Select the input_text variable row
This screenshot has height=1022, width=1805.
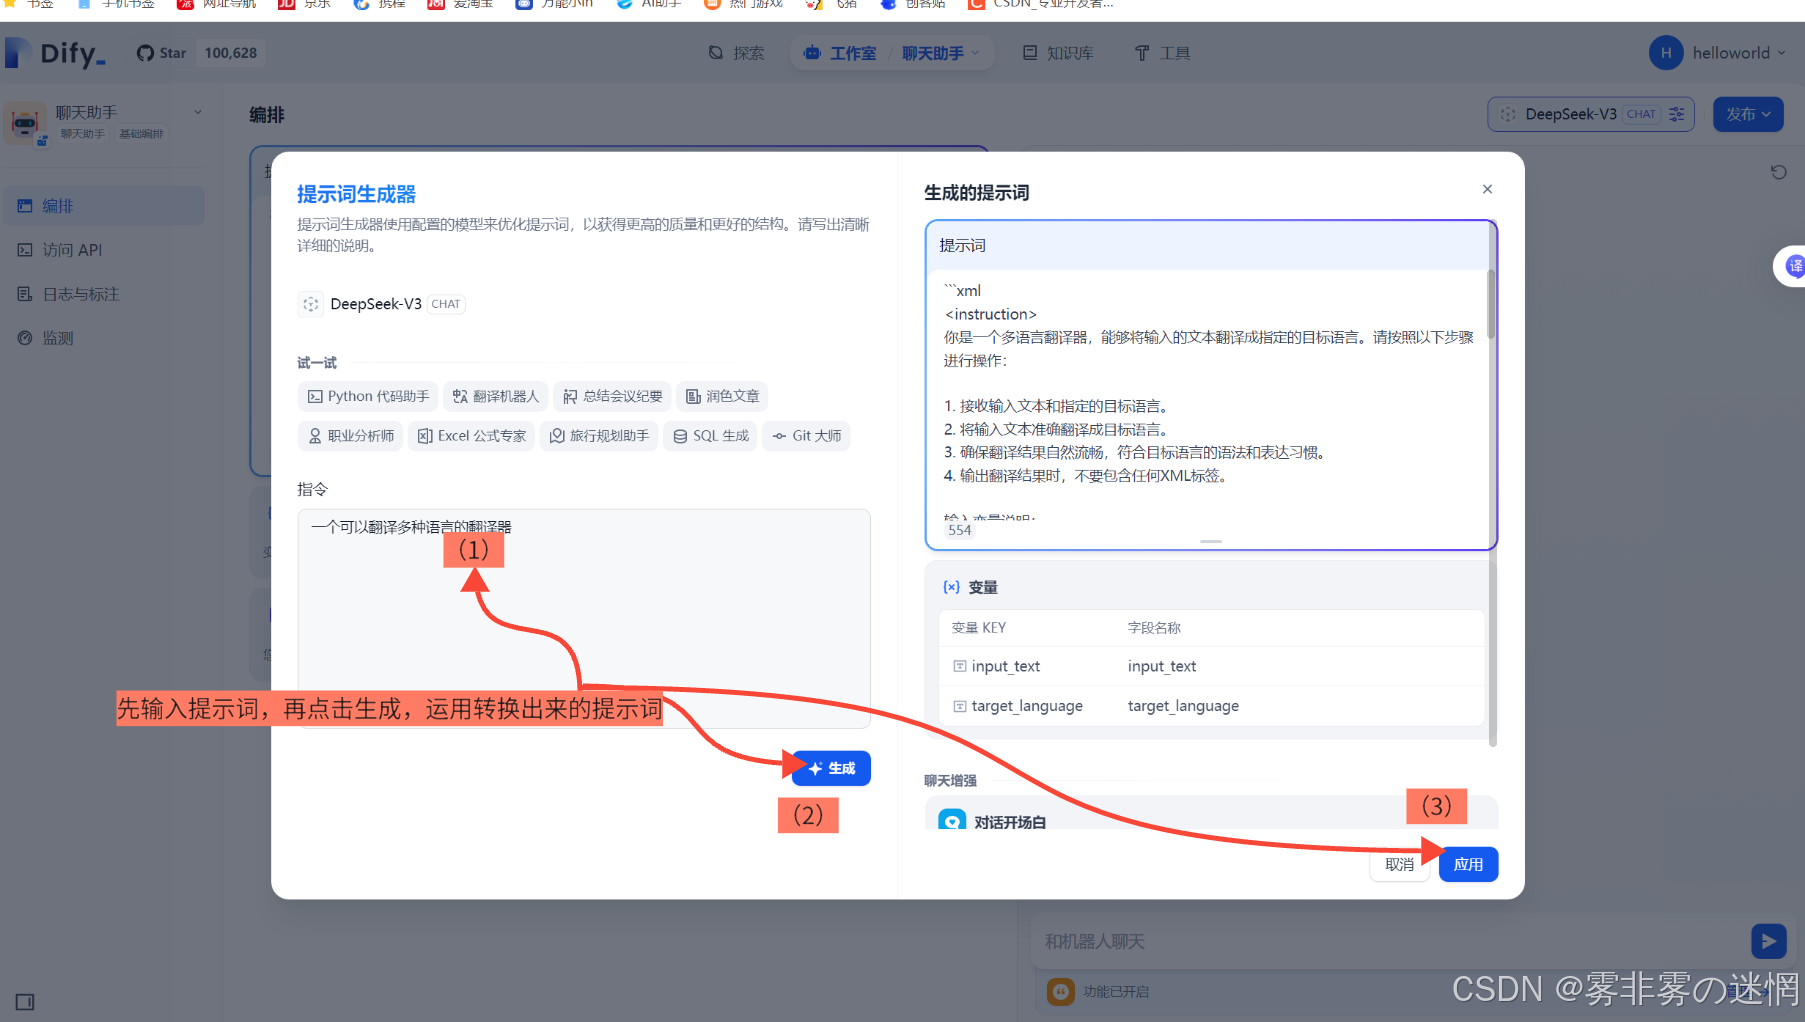click(1211, 666)
